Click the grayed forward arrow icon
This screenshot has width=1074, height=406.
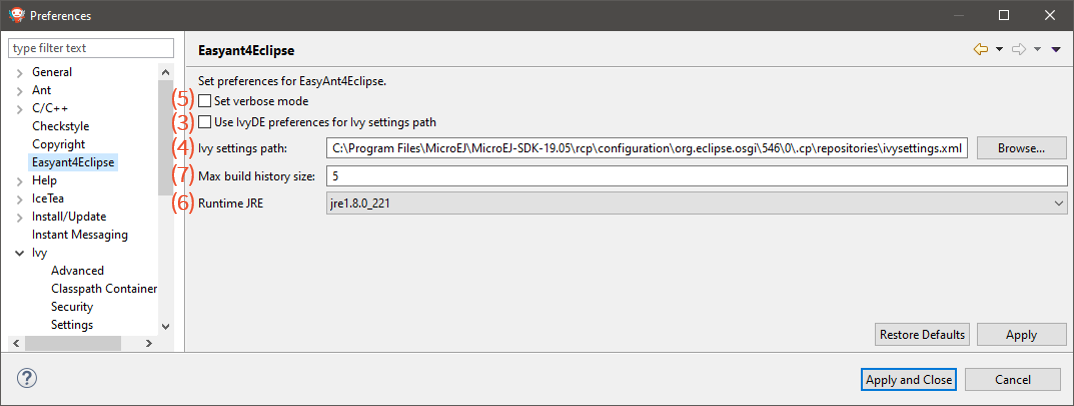point(1019,49)
